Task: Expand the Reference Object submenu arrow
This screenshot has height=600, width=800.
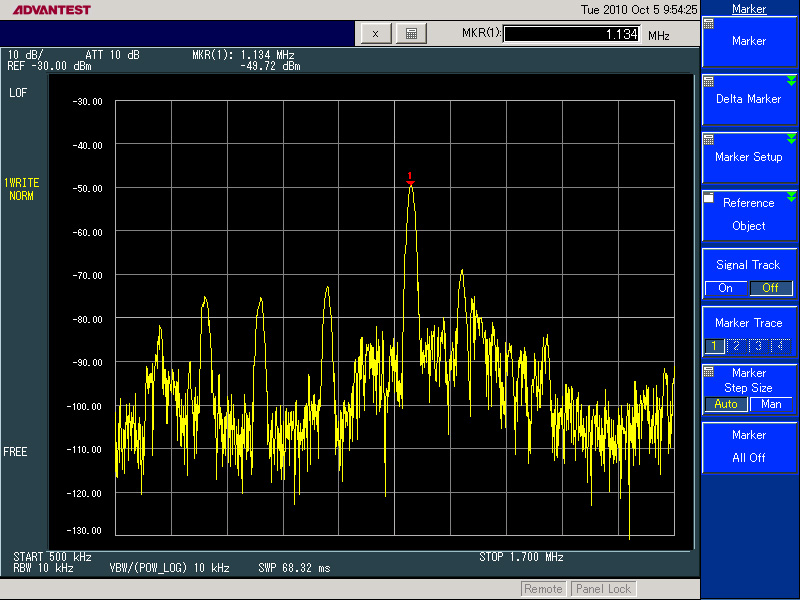Action: [791, 197]
